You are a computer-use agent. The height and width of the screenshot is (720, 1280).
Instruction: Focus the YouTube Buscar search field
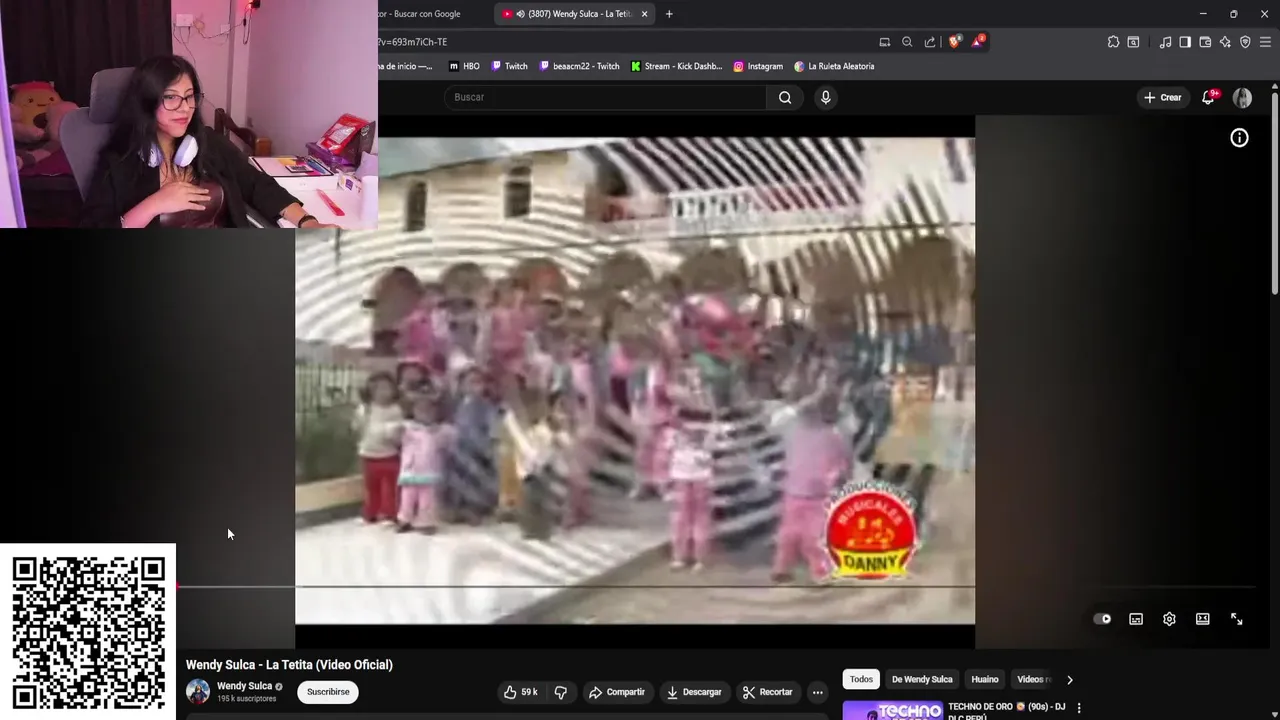pyautogui.click(x=605, y=97)
